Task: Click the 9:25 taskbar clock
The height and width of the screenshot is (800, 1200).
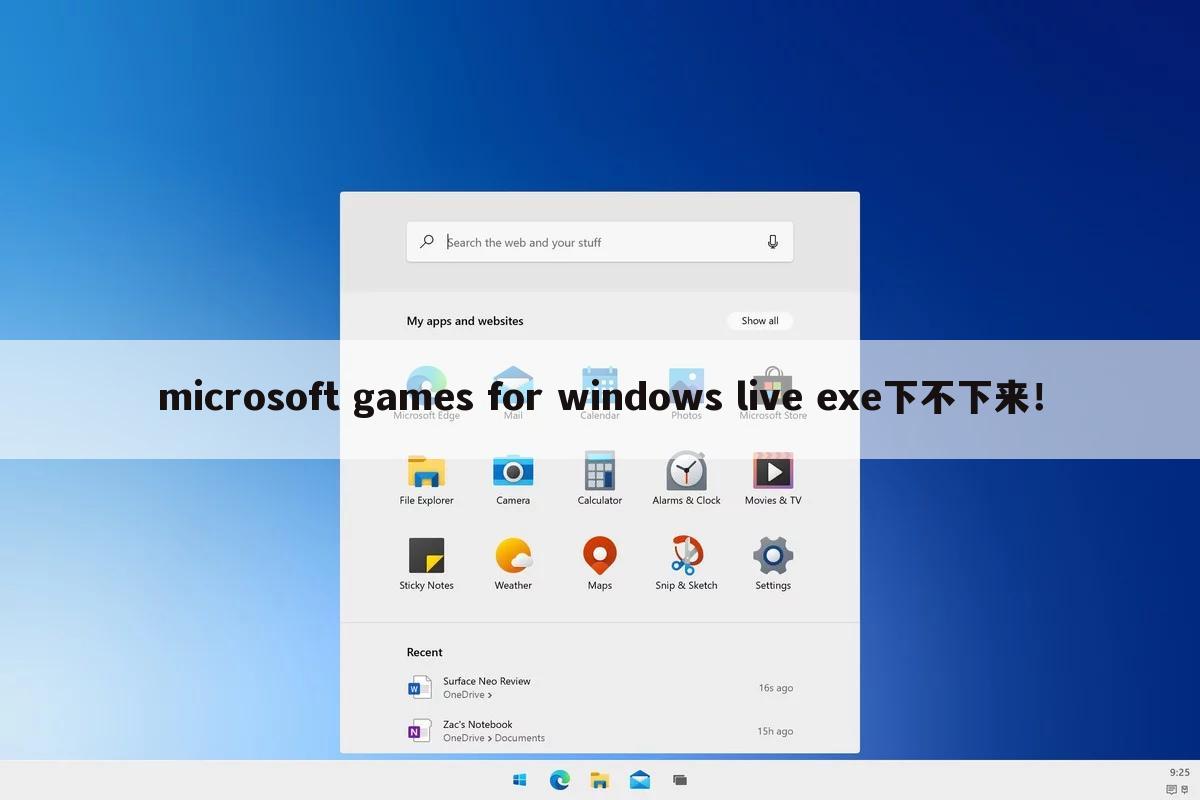Action: pos(1180,772)
